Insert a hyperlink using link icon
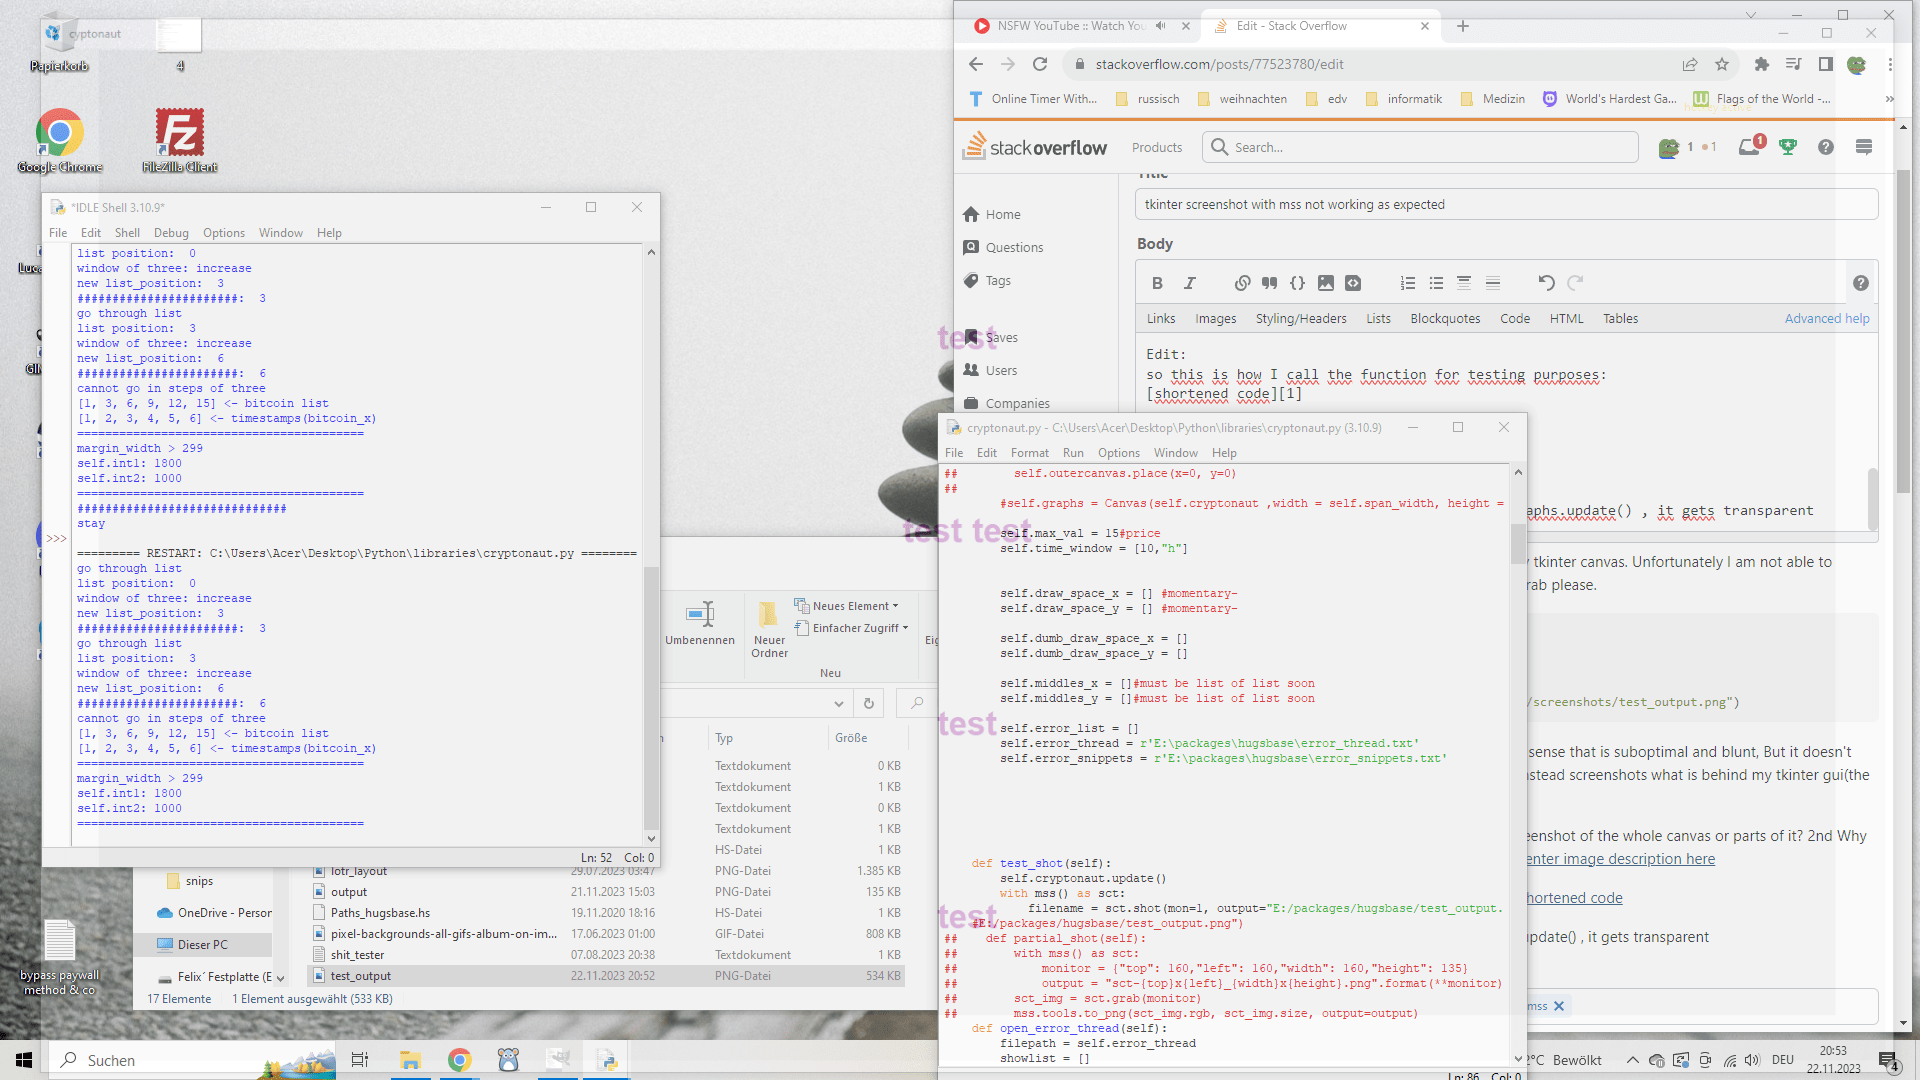Viewport: 1920px width, 1080px height. pos(1242,283)
